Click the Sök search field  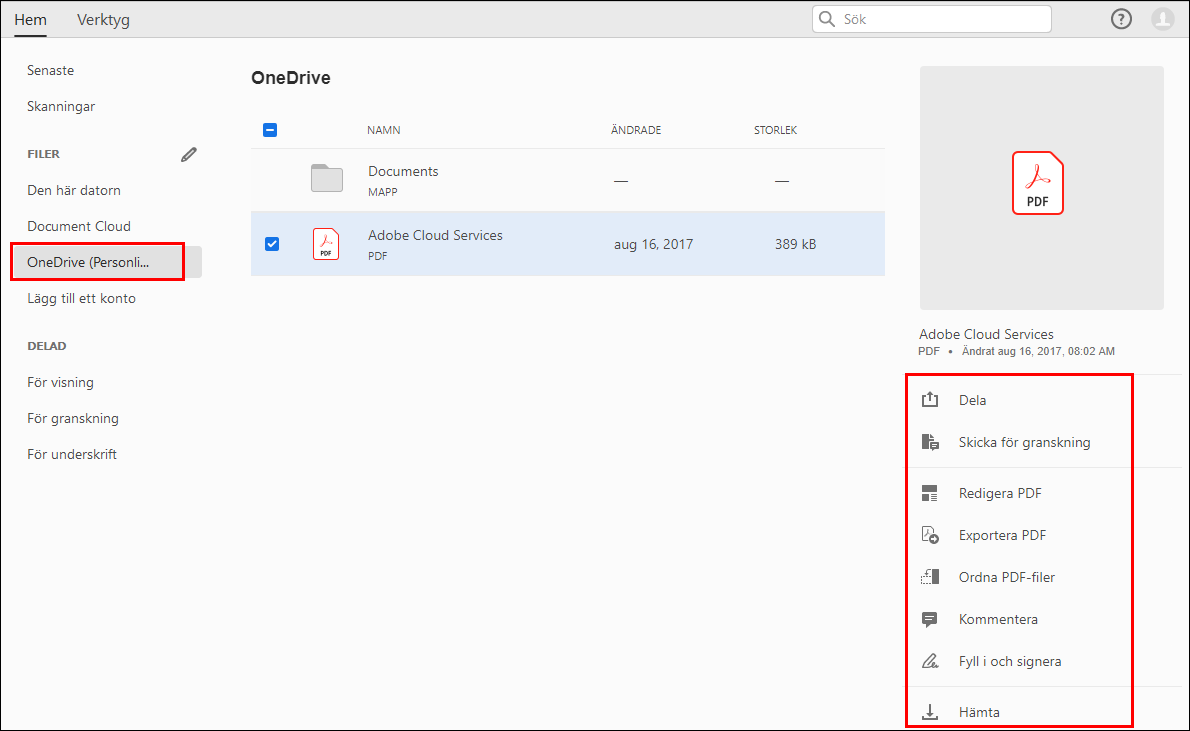(x=930, y=18)
